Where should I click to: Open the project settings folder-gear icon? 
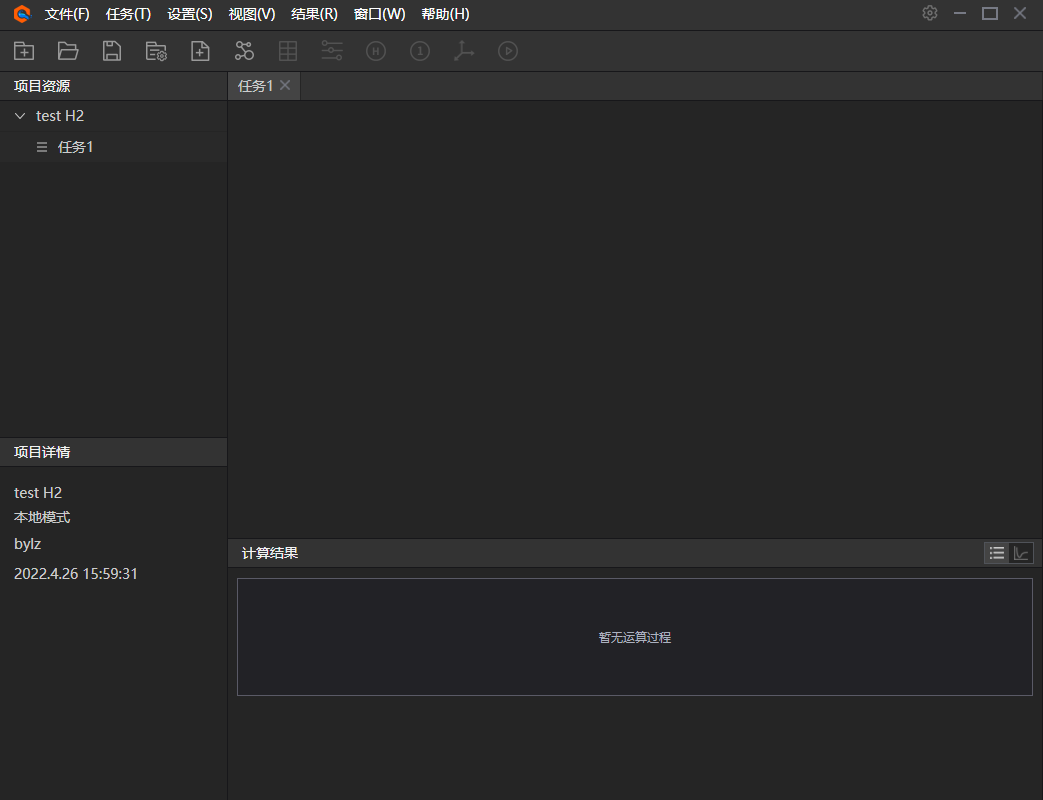(x=156, y=51)
